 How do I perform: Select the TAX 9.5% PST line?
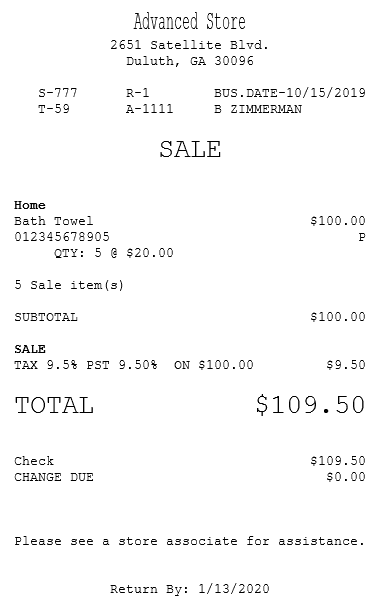coord(190,365)
